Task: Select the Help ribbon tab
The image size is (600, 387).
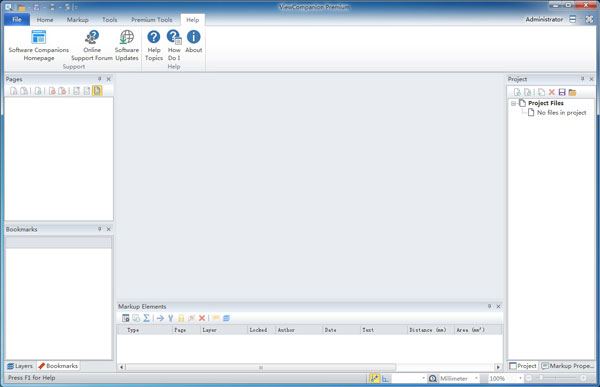Action: 192,20
